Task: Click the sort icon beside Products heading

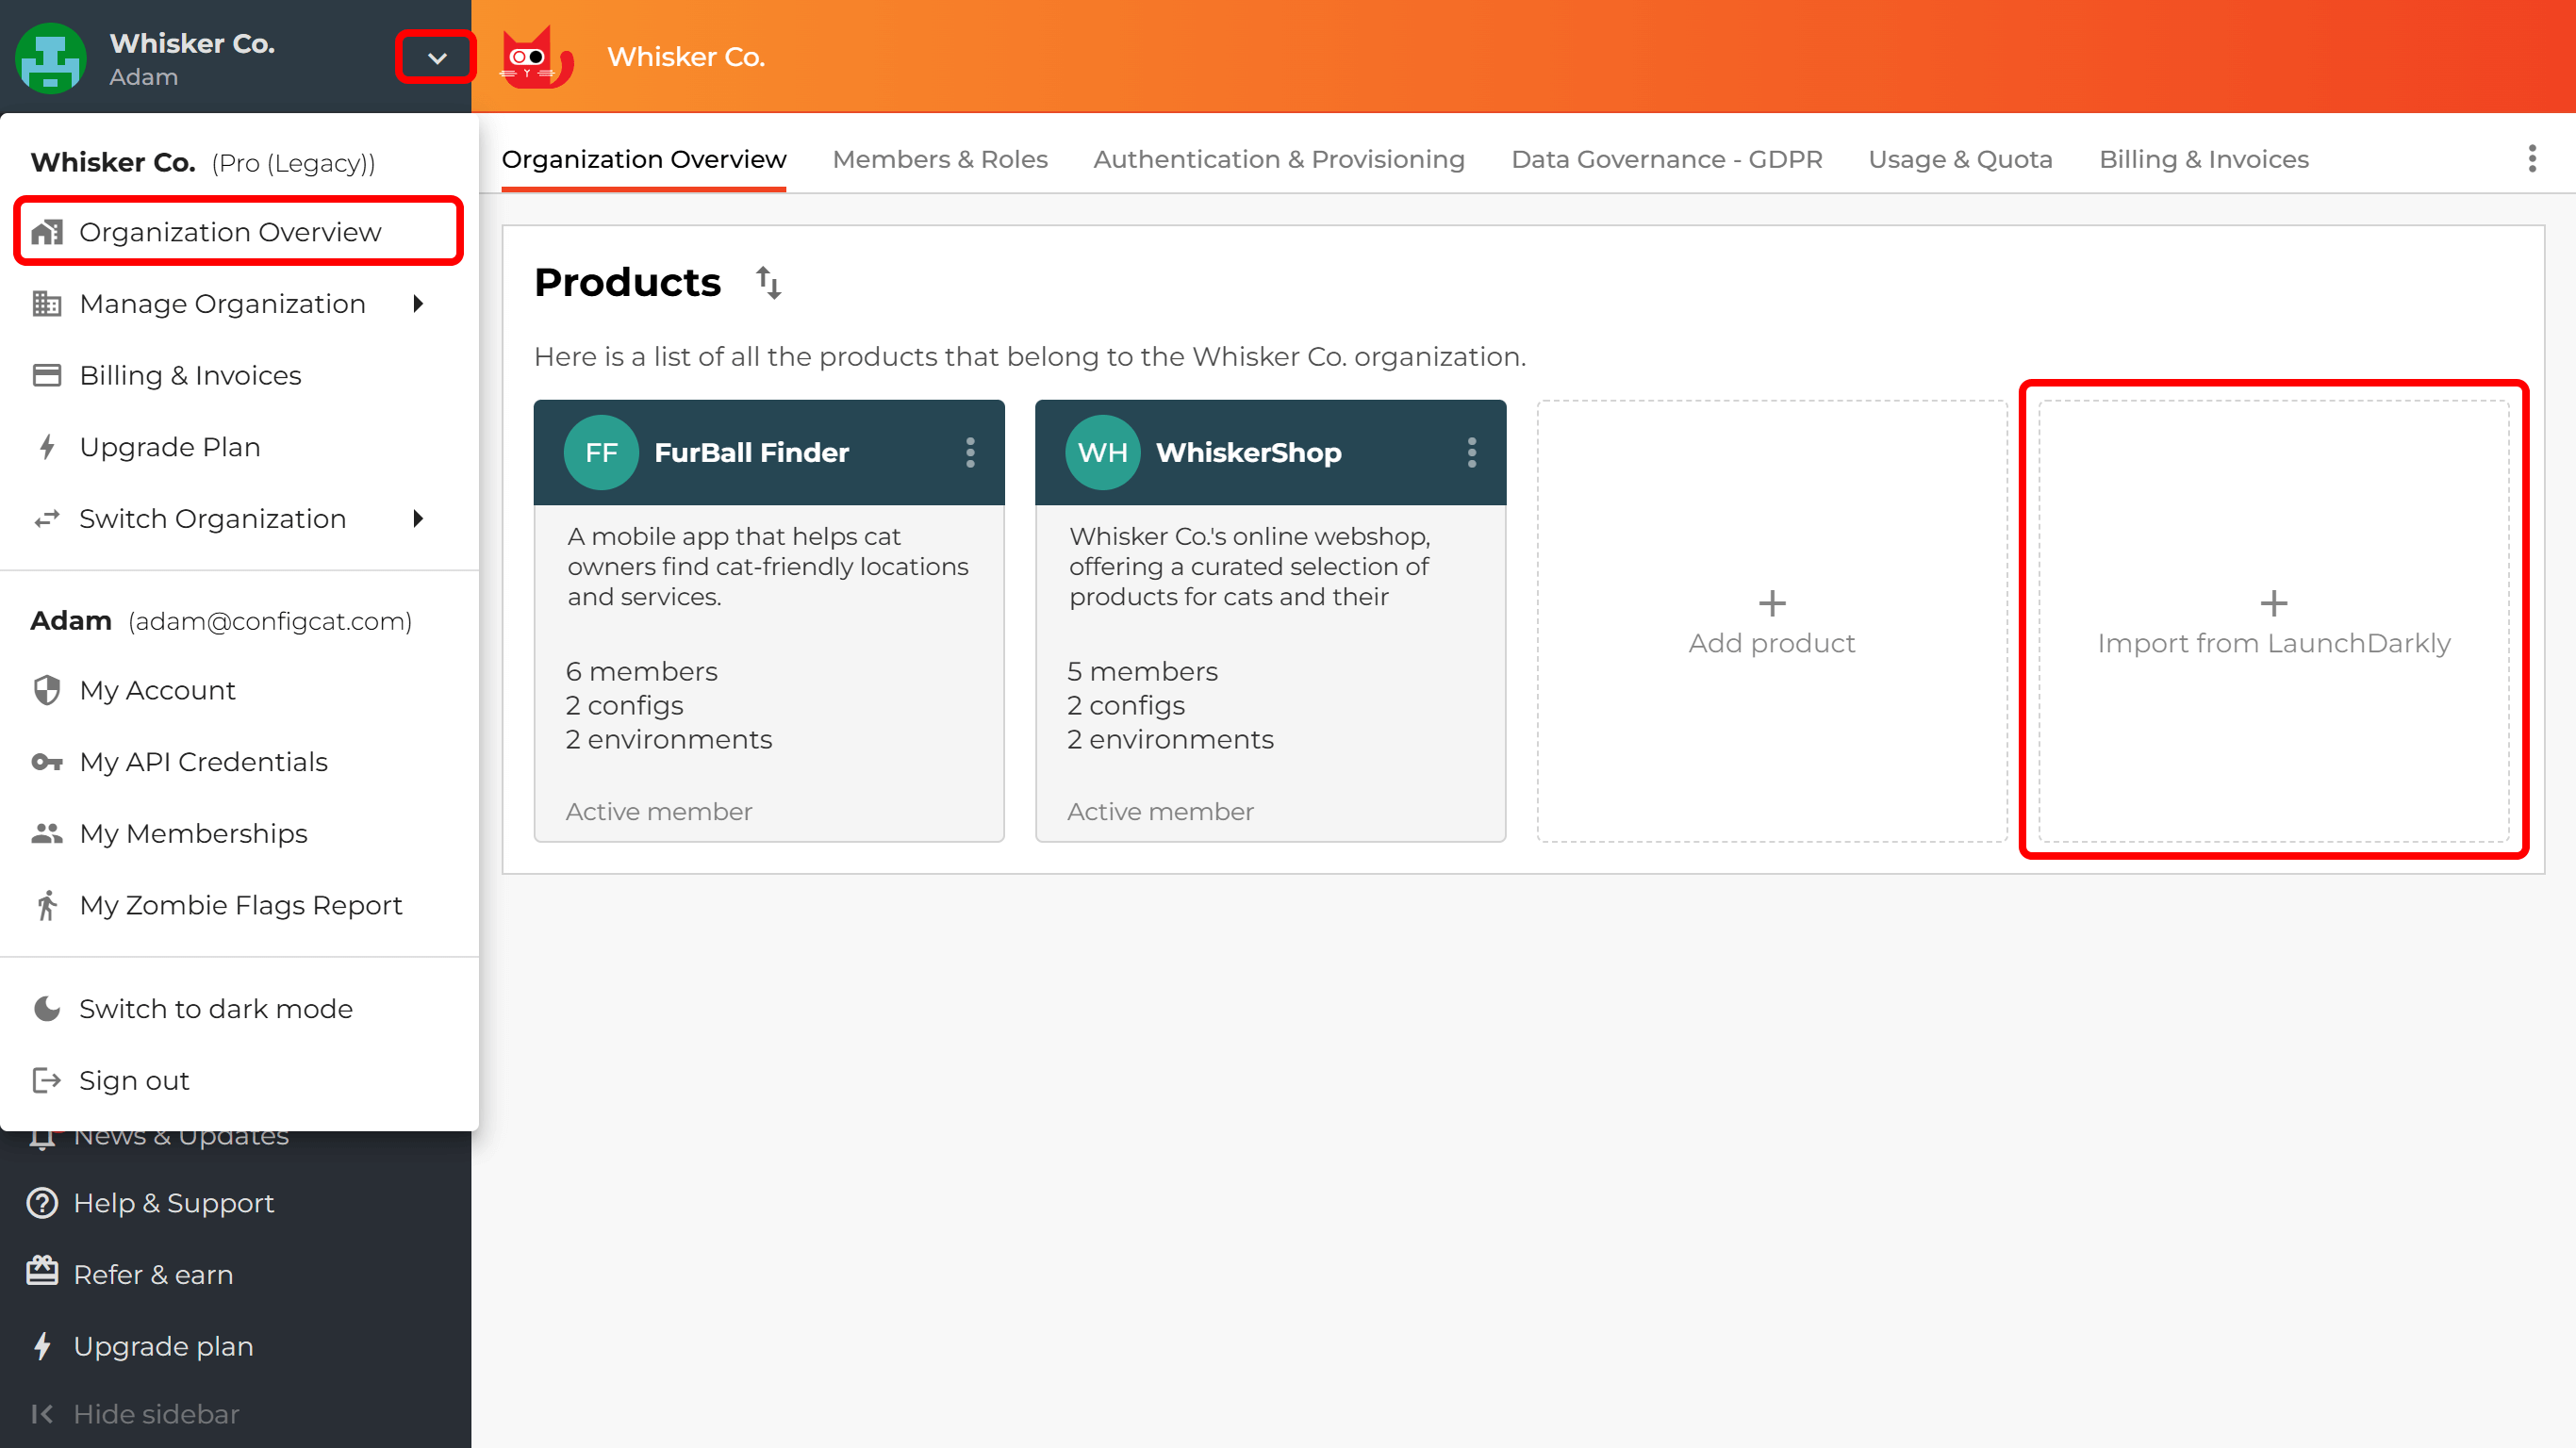Action: (769, 281)
